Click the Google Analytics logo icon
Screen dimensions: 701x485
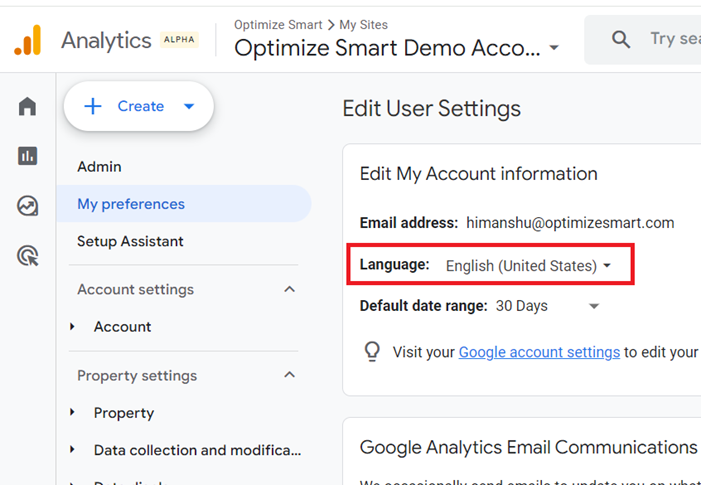28,40
